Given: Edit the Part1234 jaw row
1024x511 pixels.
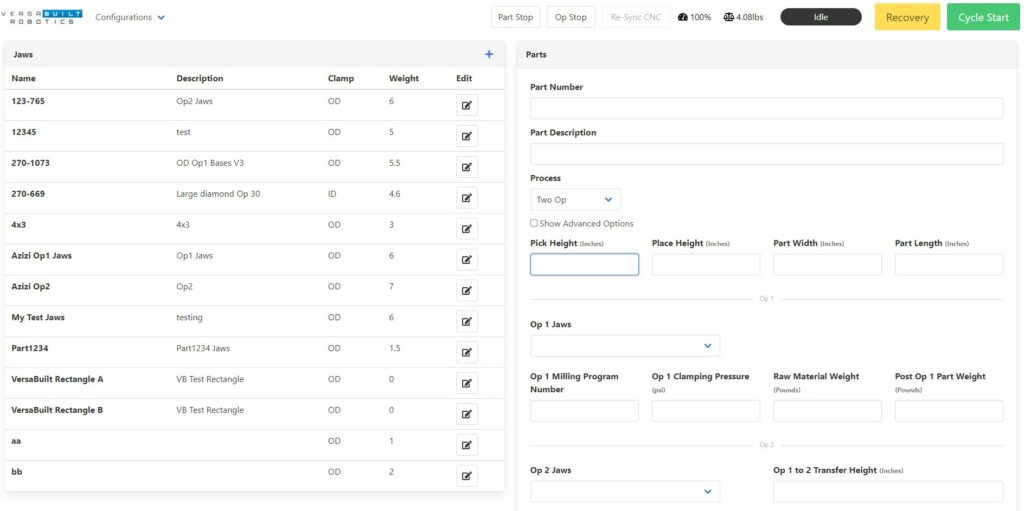Looking at the screenshot, I should click(467, 352).
